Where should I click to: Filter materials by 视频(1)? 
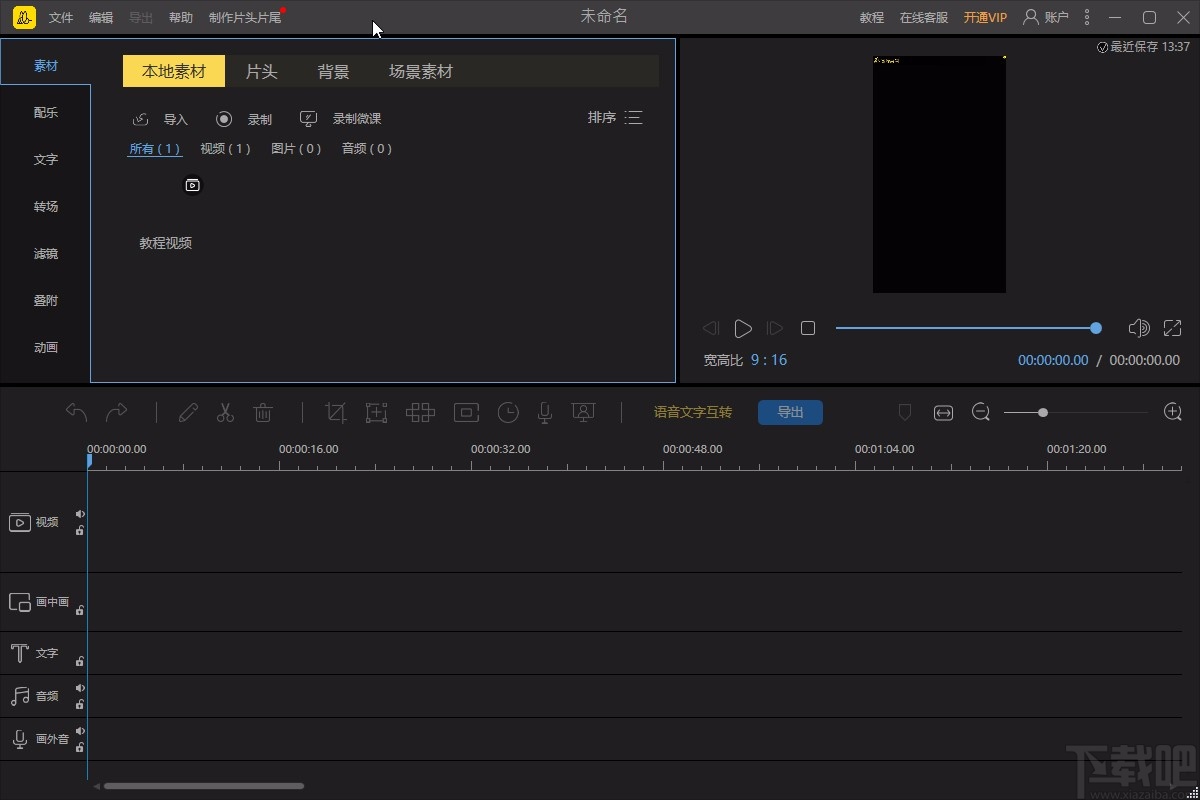[225, 149]
